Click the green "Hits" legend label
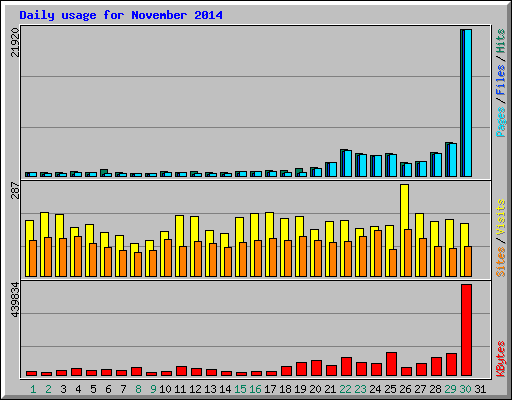Image resolution: width=512 pixels, height=400 pixels. [x=500, y=41]
